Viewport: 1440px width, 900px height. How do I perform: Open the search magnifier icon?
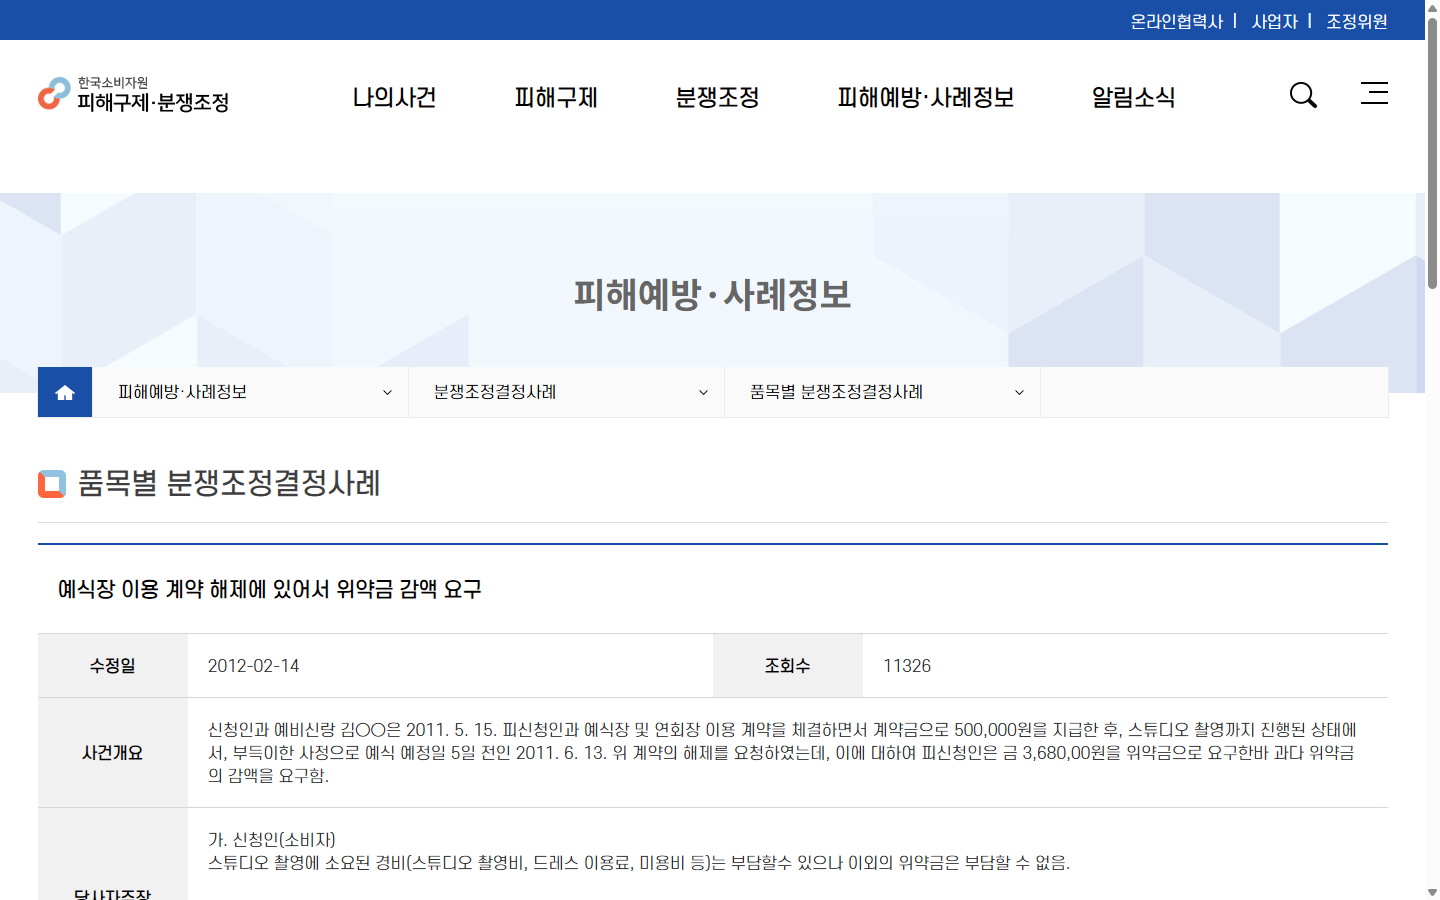[1303, 95]
